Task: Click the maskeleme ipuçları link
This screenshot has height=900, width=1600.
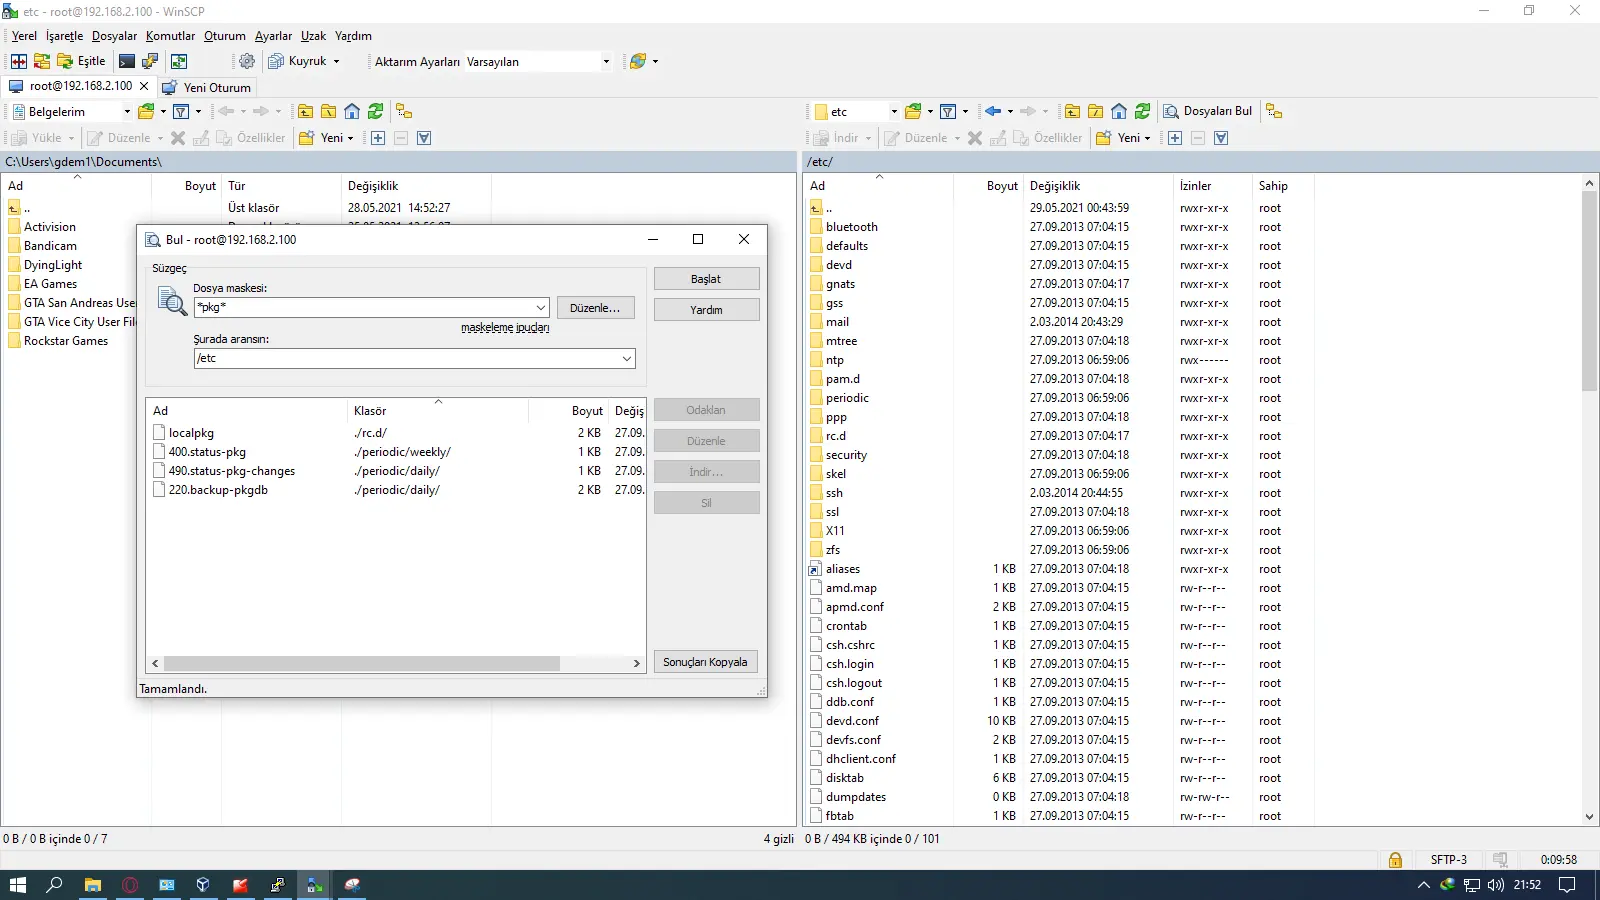Action: [505, 328]
